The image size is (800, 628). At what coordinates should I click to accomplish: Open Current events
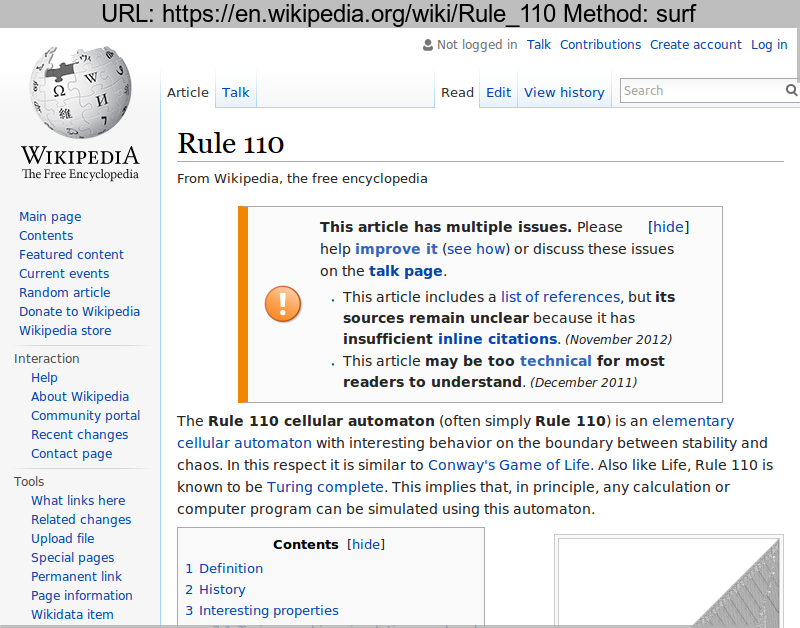click(x=64, y=273)
